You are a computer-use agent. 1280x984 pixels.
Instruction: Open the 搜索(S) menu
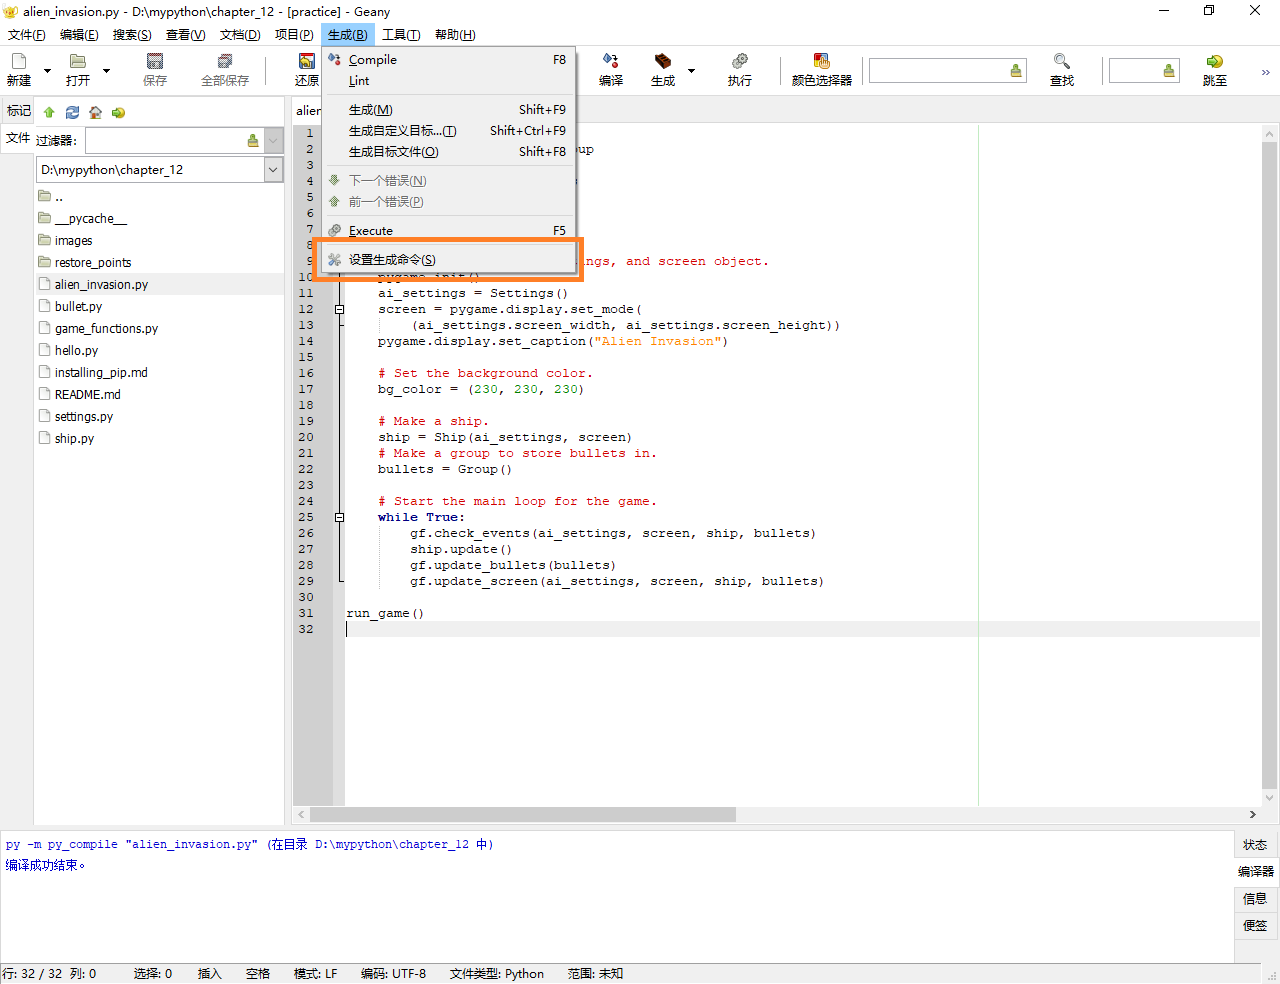pyautogui.click(x=132, y=35)
